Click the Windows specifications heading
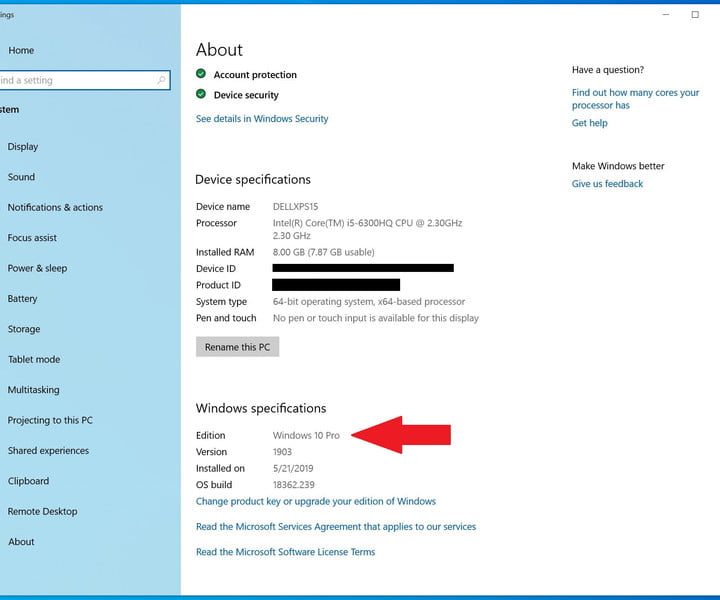Viewport: 720px width, 600px height. [x=261, y=409]
